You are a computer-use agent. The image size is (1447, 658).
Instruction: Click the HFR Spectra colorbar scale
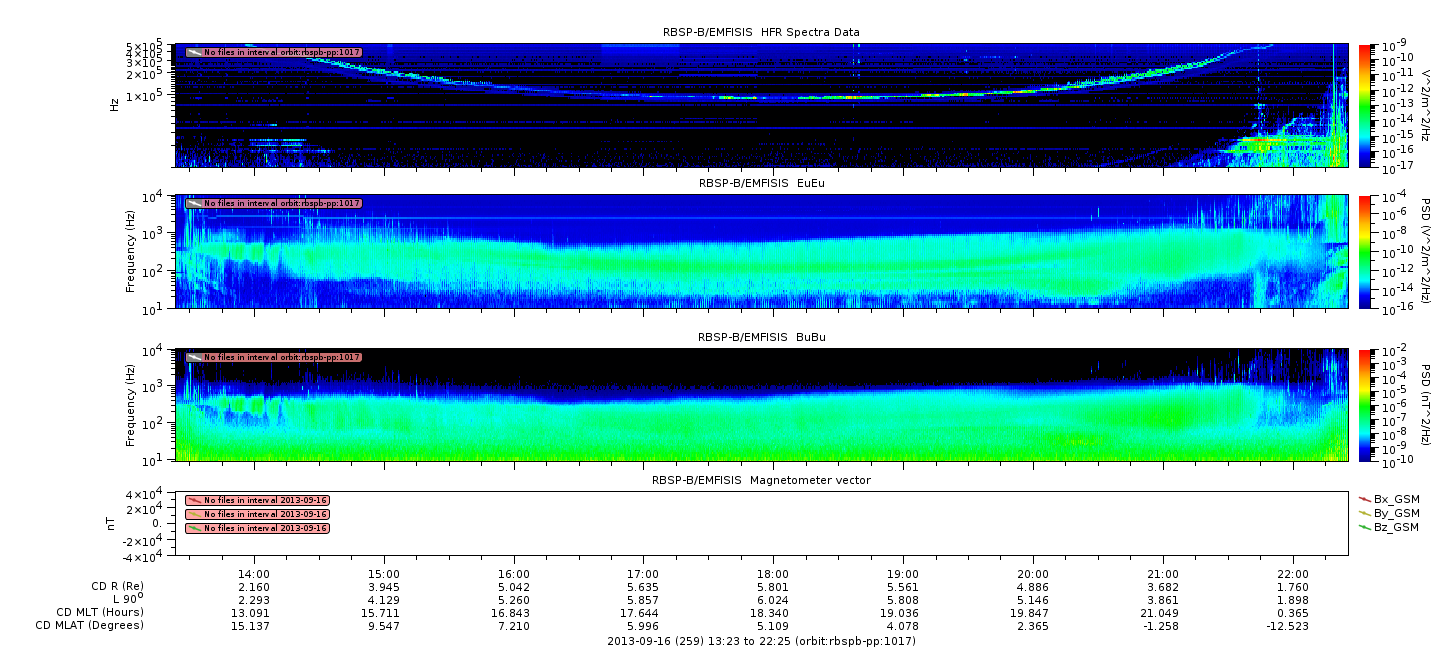(x=1364, y=105)
